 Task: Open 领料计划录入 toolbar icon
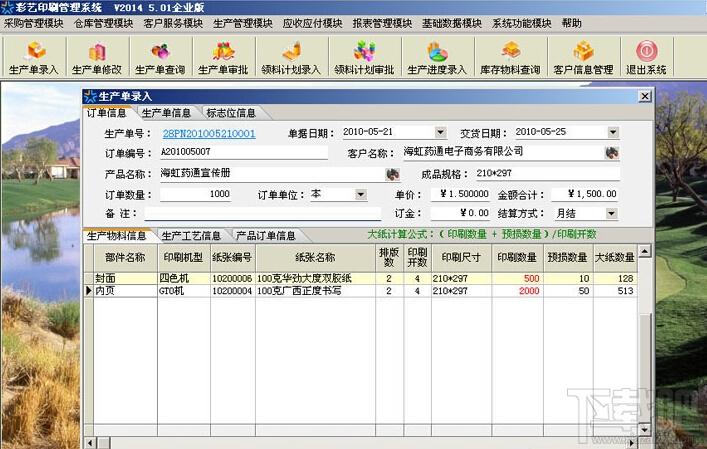pyautogui.click(x=291, y=57)
